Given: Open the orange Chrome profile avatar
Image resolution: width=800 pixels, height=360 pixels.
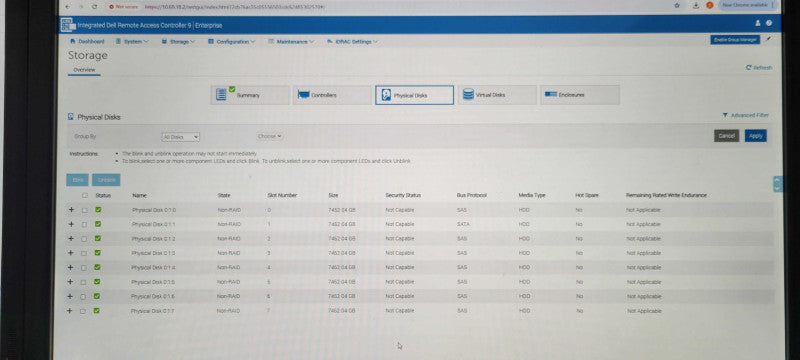Looking at the screenshot, I should click(709, 5).
